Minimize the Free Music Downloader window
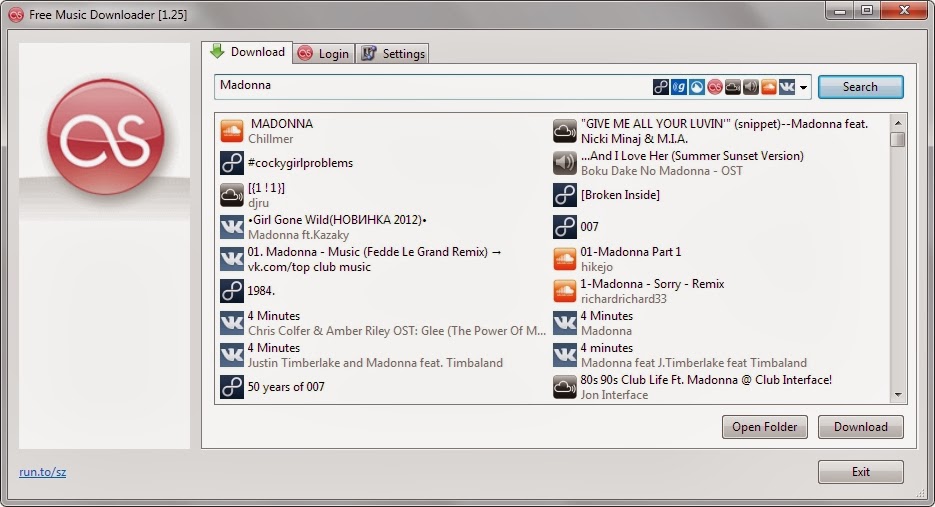The image size is (935, 507). 840,11
